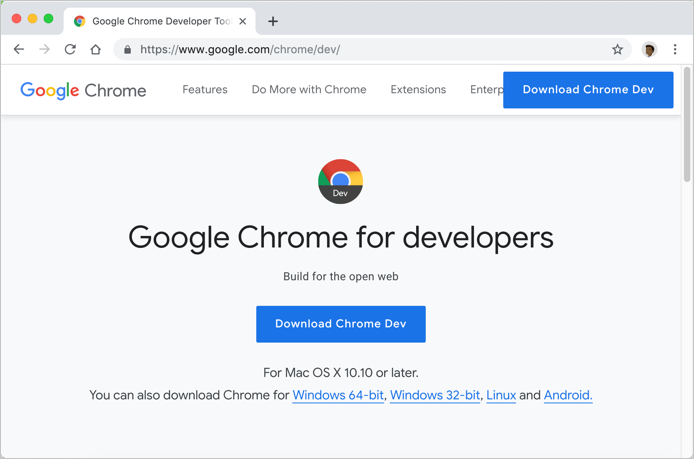
Task: Click the Build for the open web text
Action: click(x=341, y=277)
